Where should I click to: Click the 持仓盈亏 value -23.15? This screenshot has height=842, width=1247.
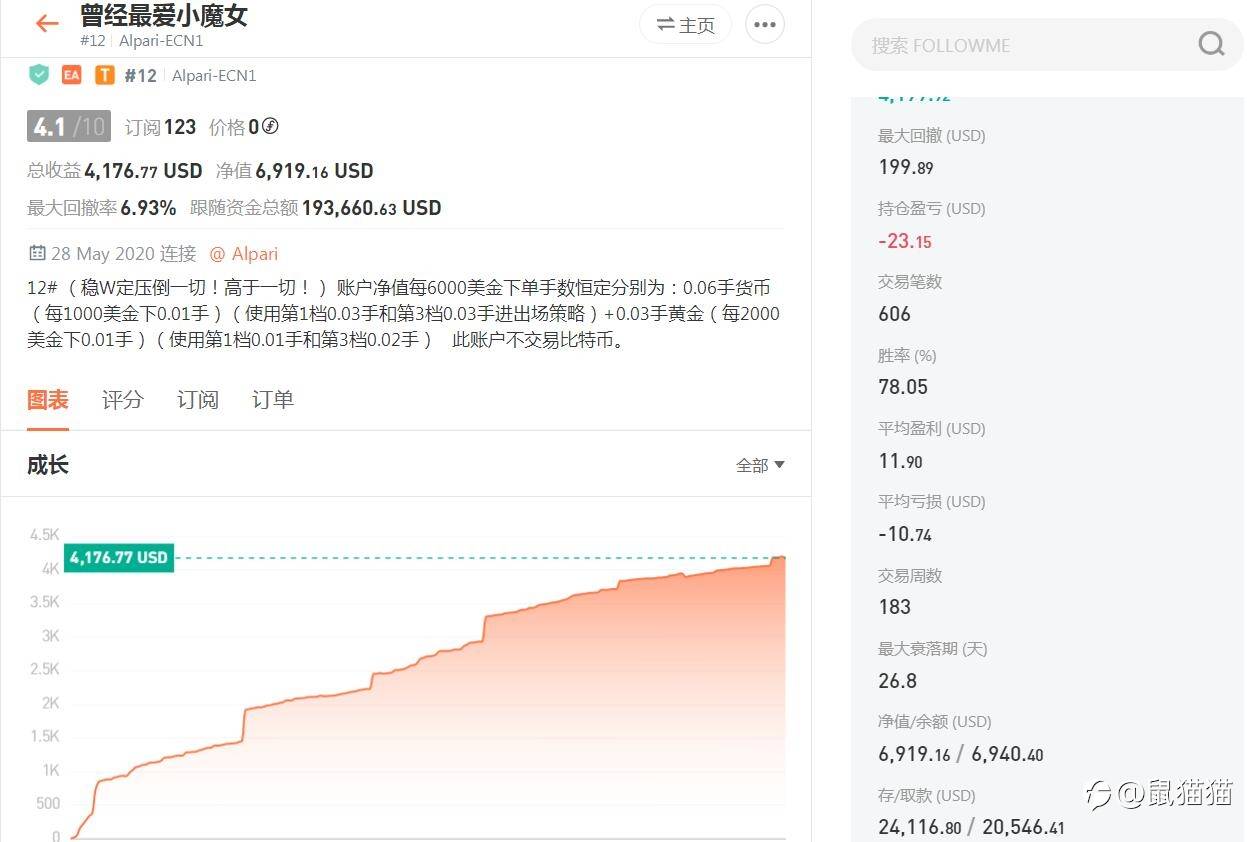pyautogui.click(x=904, y=241)
